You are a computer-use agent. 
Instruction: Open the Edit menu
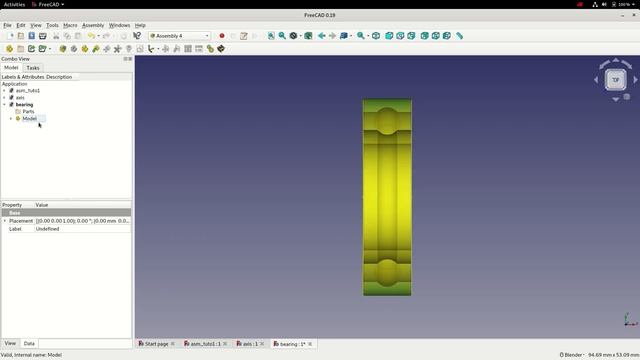tap(21, 25)
